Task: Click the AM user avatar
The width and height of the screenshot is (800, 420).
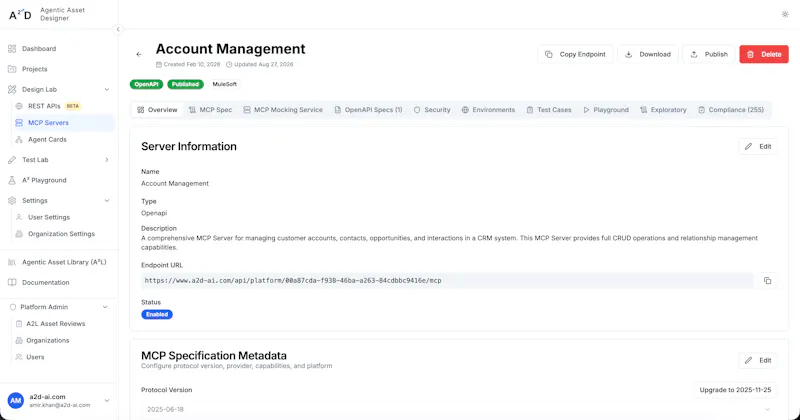Action: [16, 401]
